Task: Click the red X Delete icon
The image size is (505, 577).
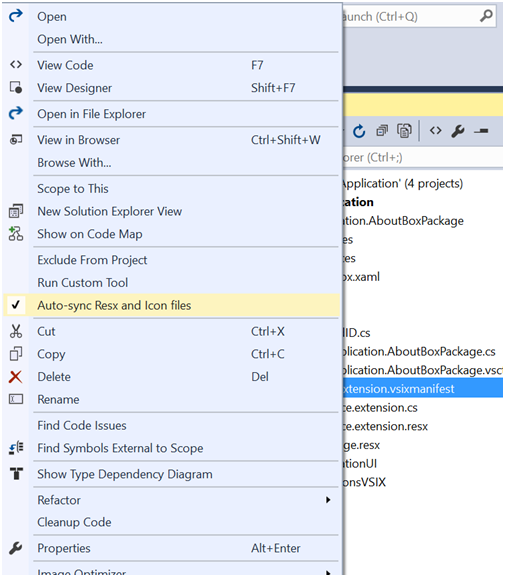Action: 15,377
